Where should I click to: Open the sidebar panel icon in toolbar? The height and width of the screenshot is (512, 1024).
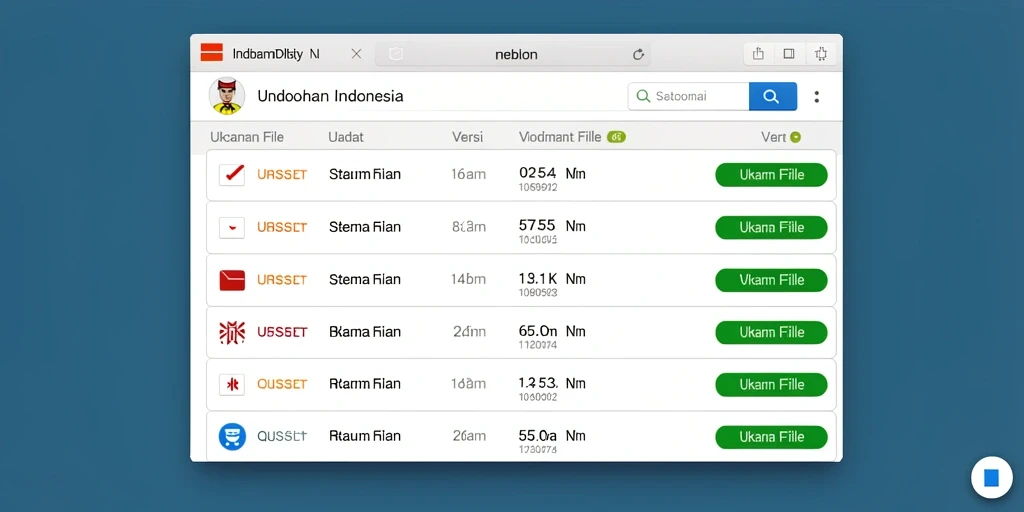pos(789,54)
